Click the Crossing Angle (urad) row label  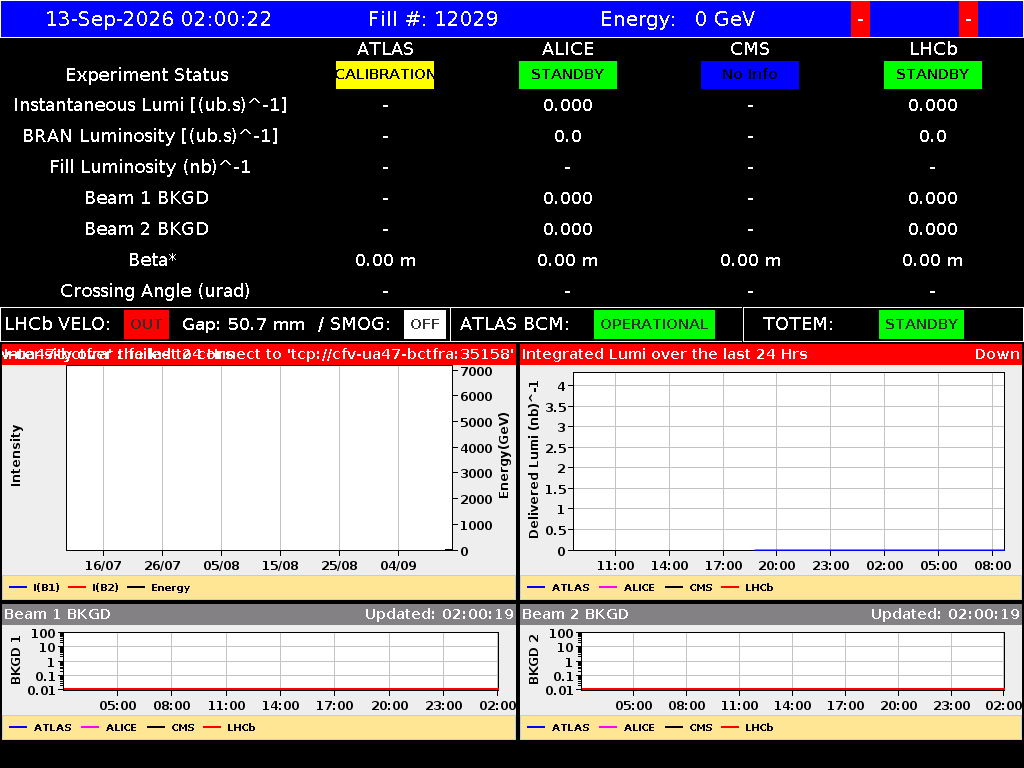(155, 291)
